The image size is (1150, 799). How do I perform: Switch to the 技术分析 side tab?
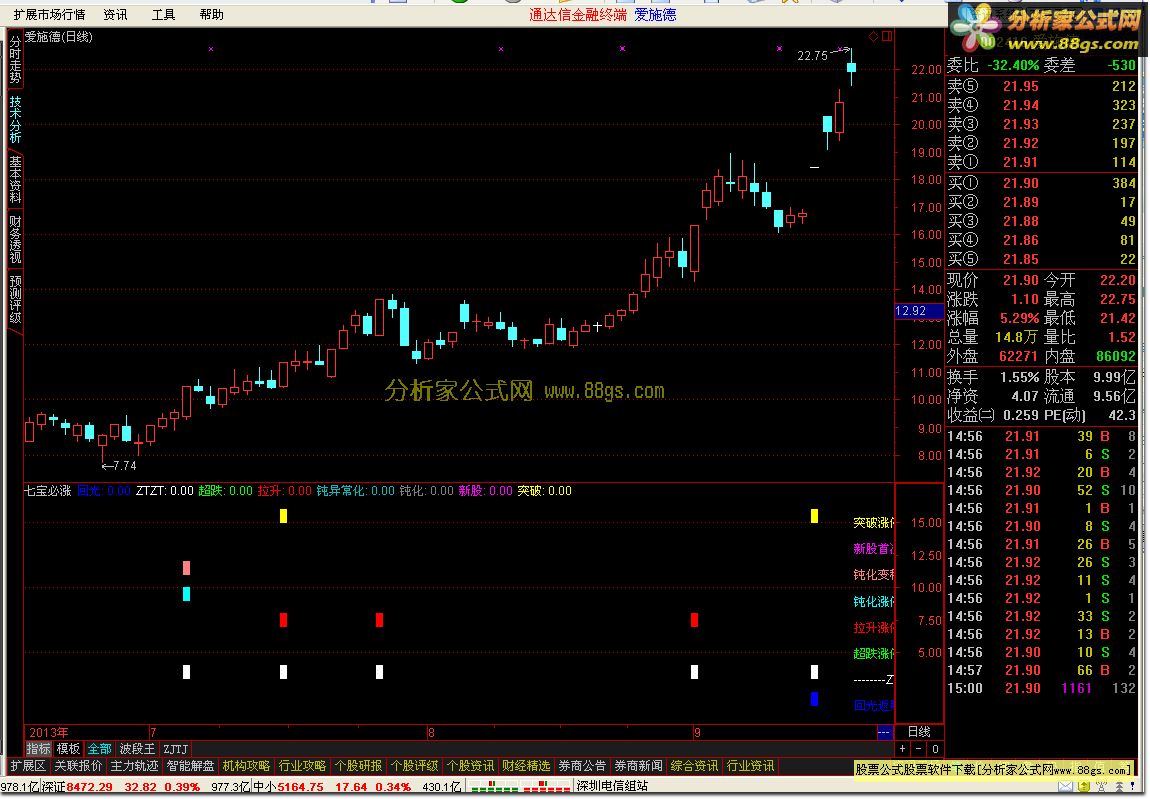15,119
